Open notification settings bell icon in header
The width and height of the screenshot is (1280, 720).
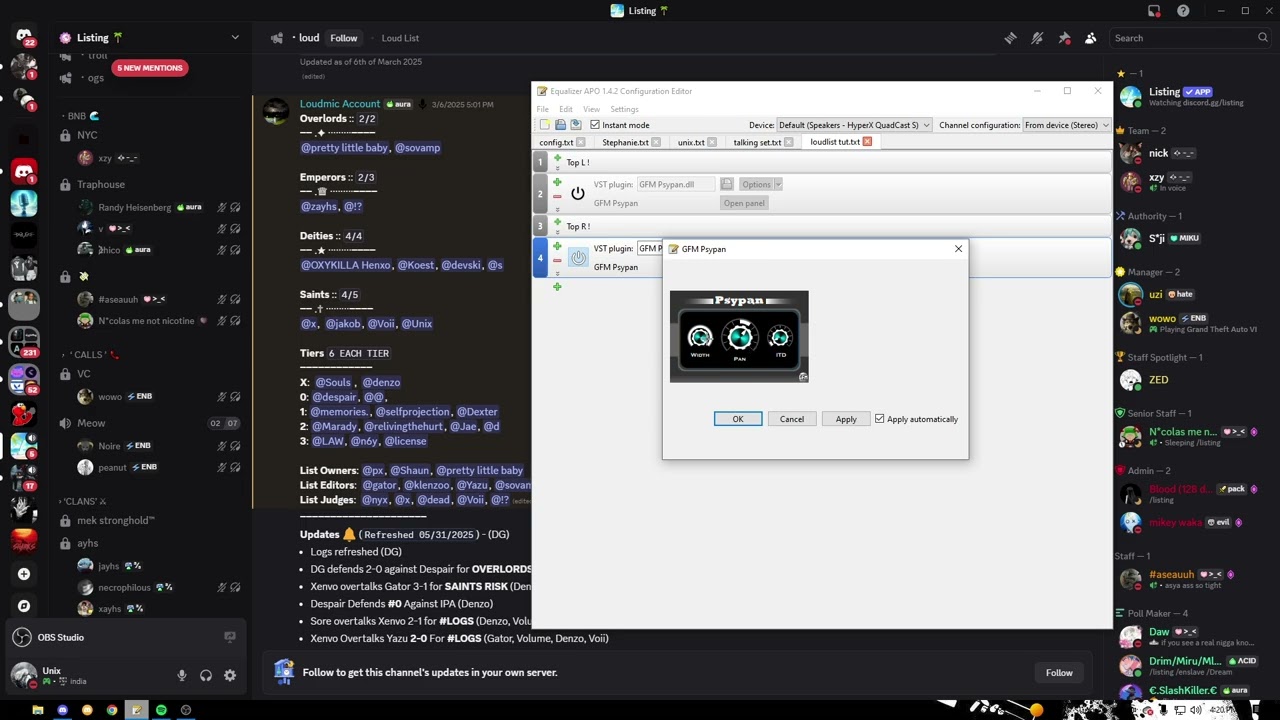click(1037, 38)
